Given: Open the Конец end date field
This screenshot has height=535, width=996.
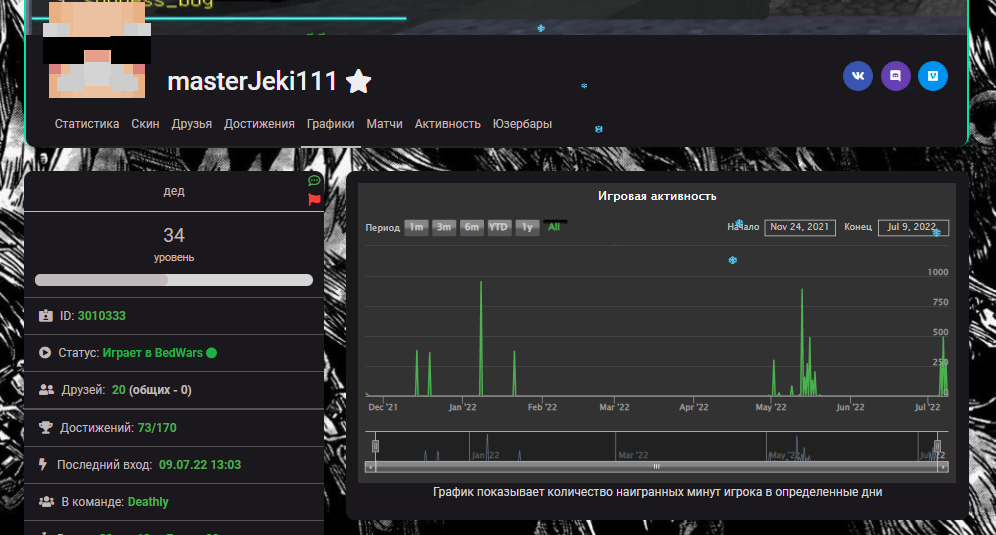Looking at the screenshot, I should coord(912,227).
